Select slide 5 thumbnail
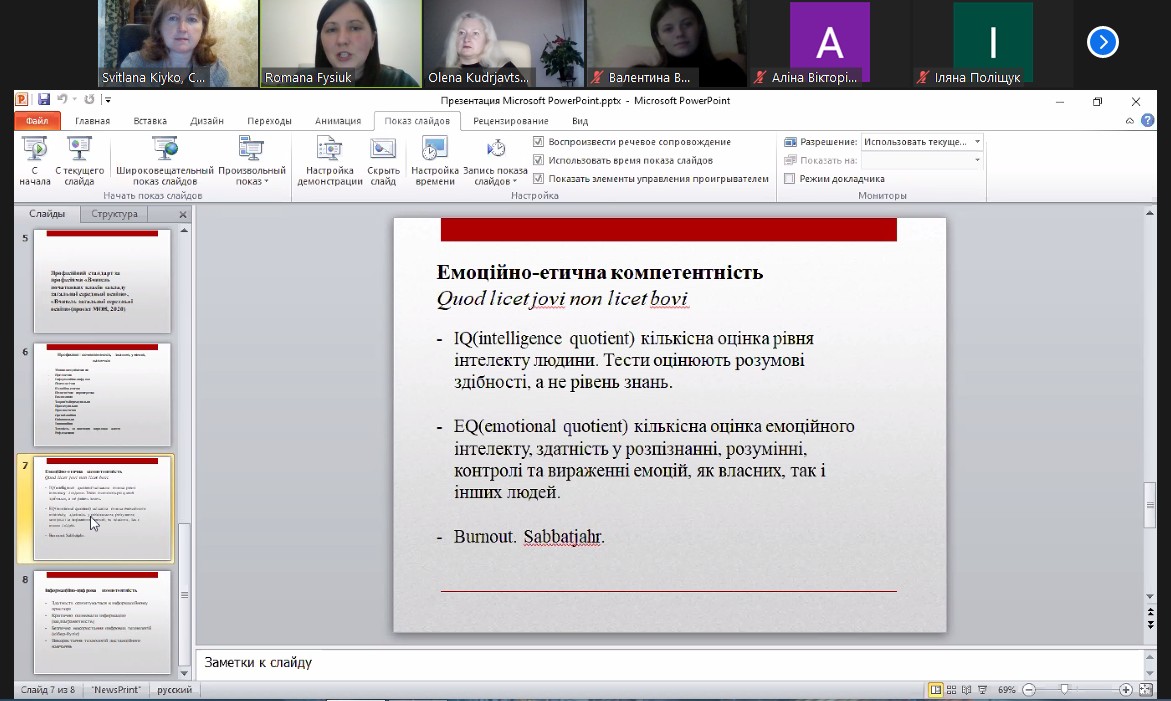This screenshot has width=1171, height=701. pos(102,281)
